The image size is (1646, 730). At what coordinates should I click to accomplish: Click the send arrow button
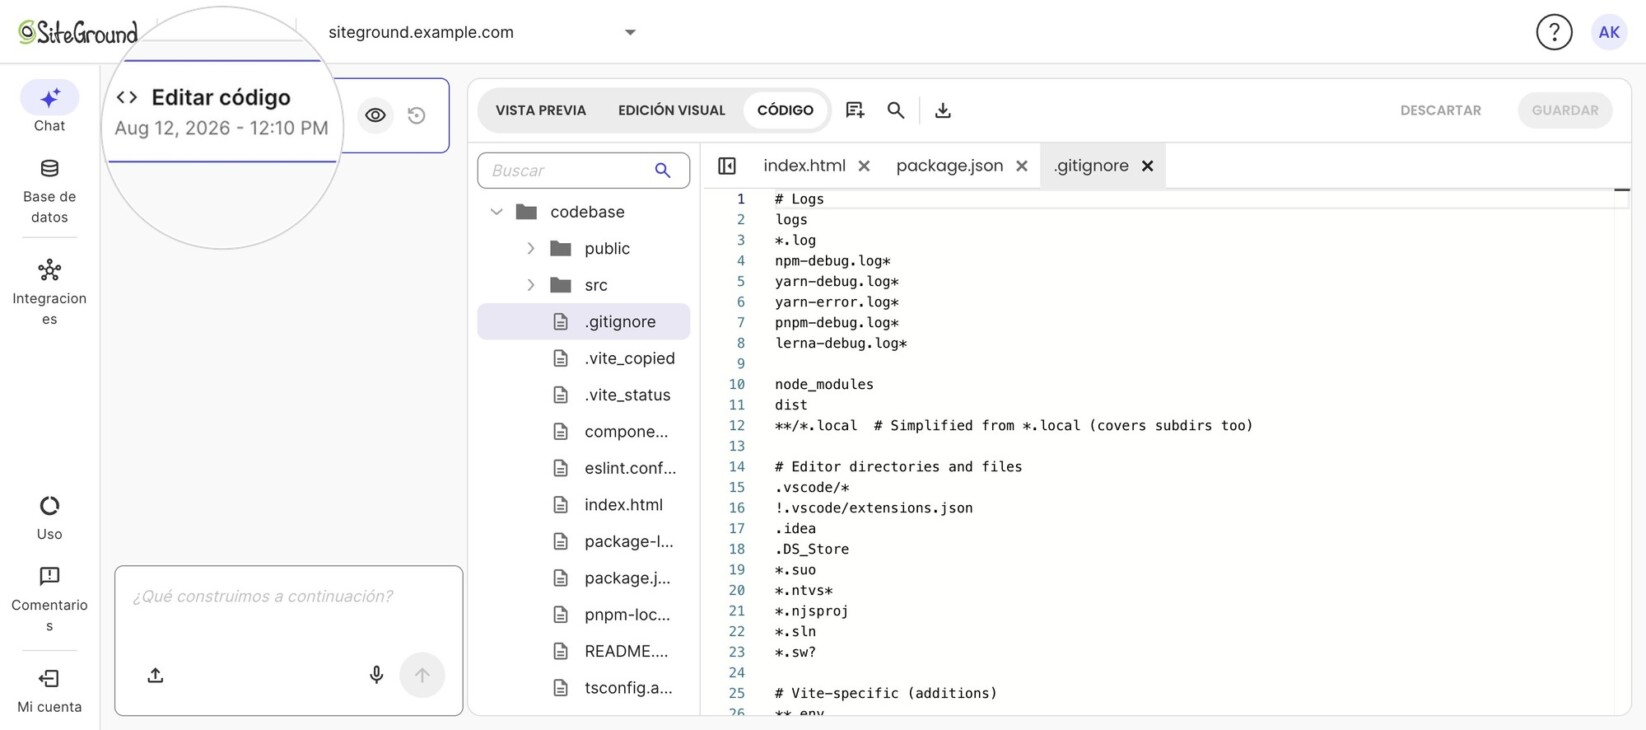pos(422,676)
